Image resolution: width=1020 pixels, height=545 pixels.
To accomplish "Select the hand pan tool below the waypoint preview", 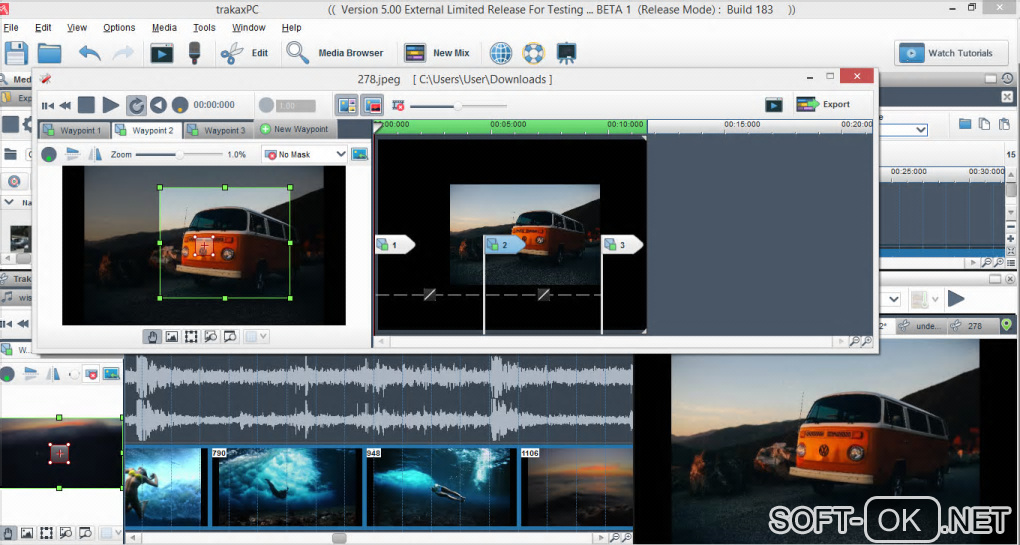I will [153, 337].
